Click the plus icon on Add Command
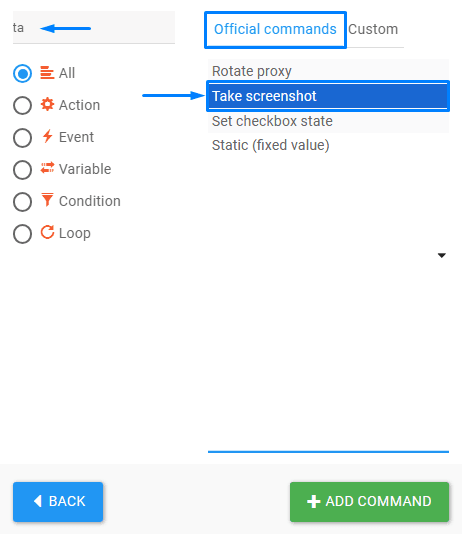 coord(313,501)
